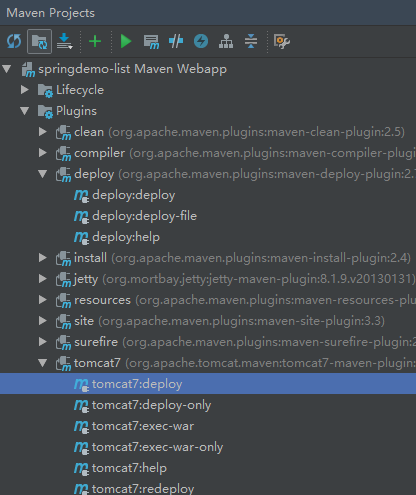
Task: Expand the Lifecycle folder
Action: [24, 90]
